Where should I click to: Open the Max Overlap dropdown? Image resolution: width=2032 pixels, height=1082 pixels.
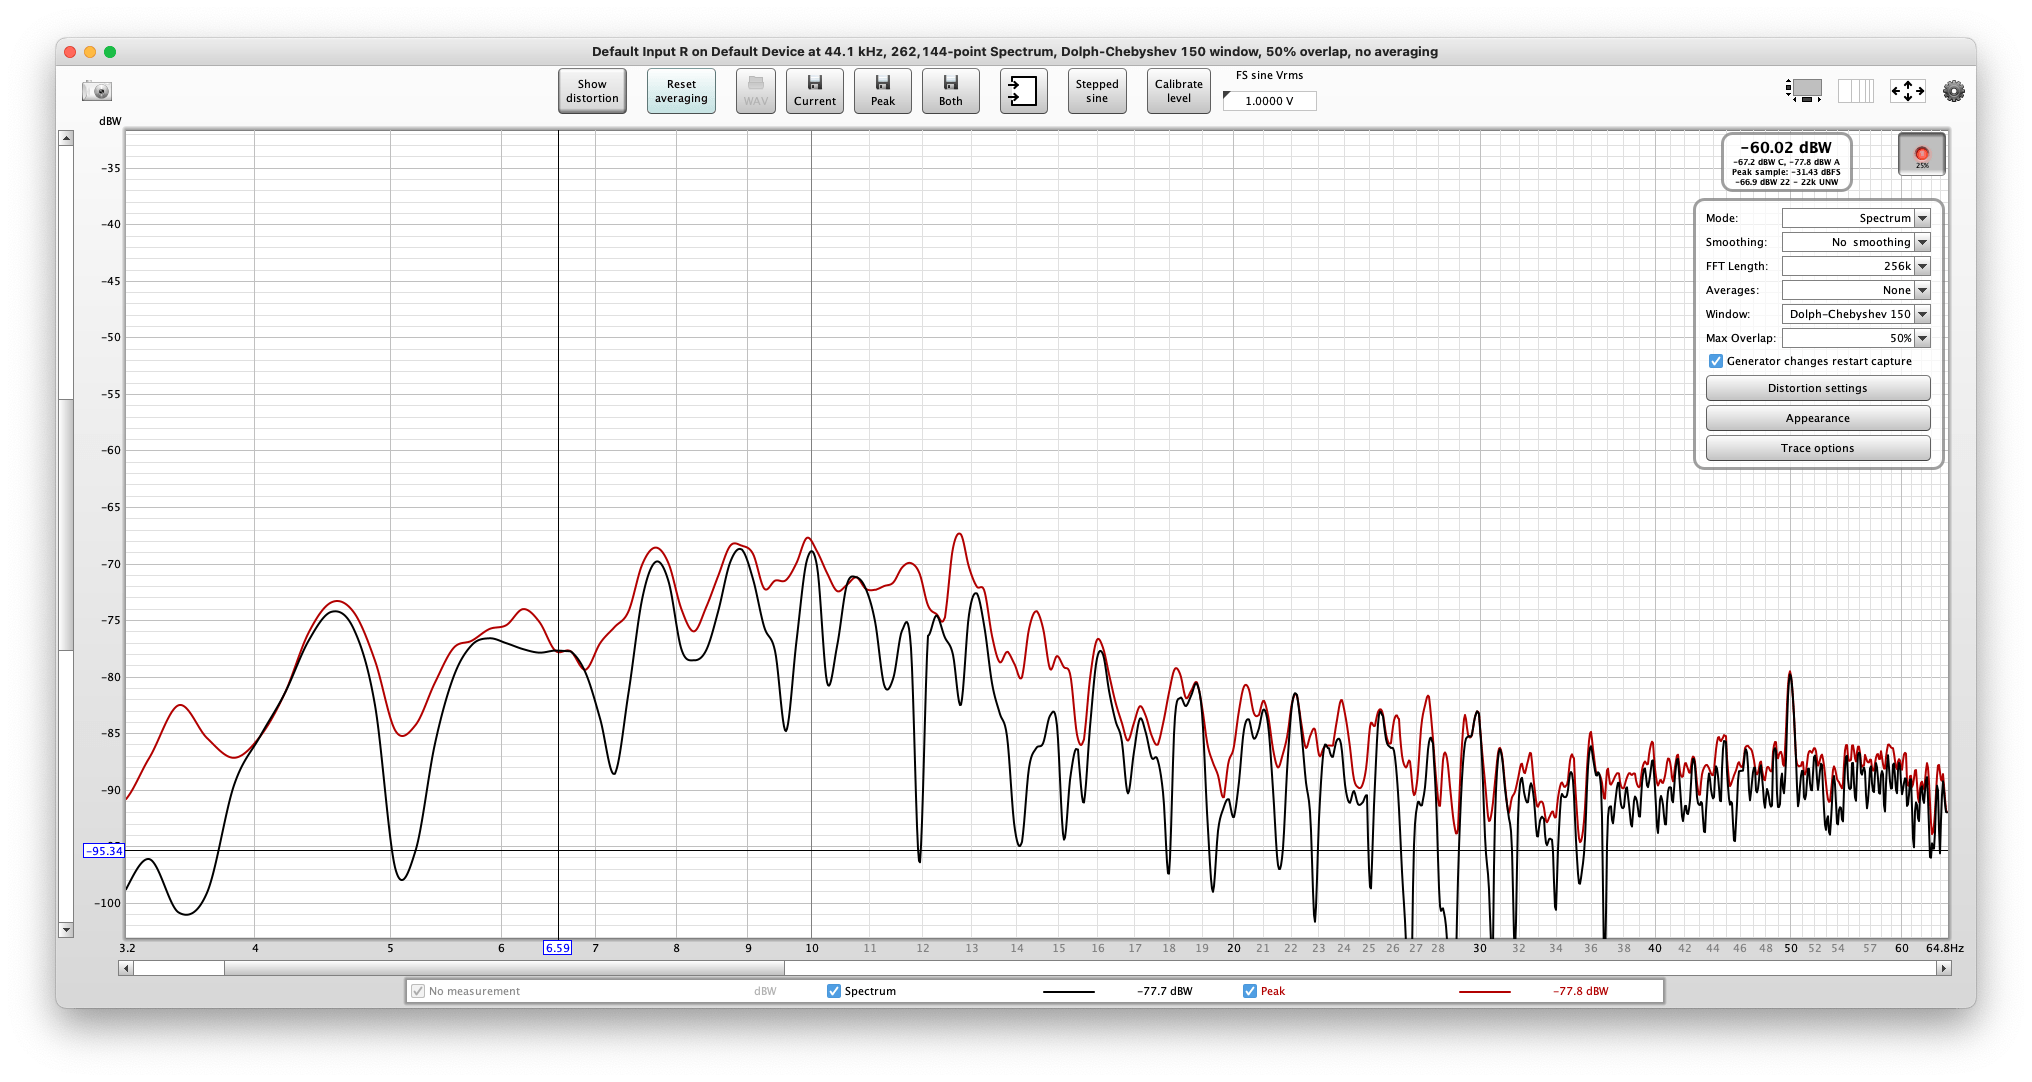coord(1856,338)
